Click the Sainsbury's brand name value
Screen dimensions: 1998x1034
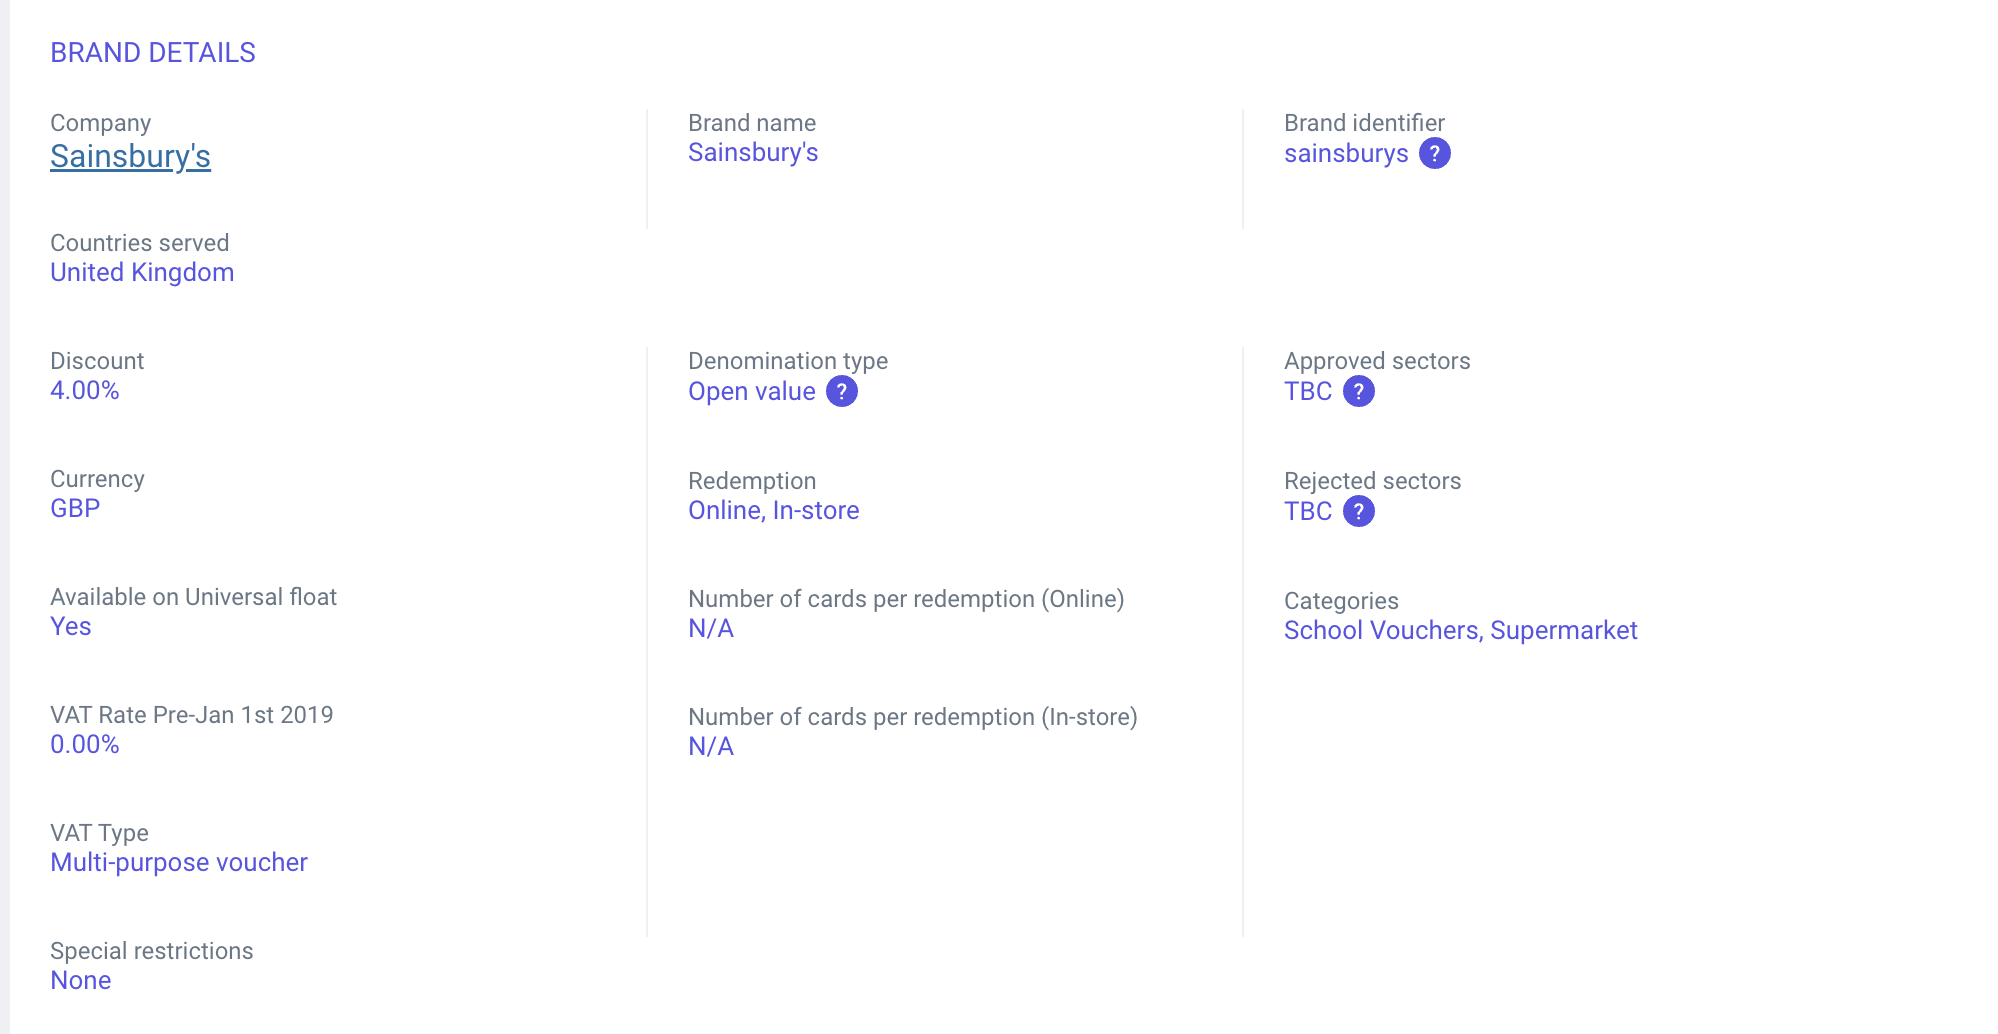(753, 152)
